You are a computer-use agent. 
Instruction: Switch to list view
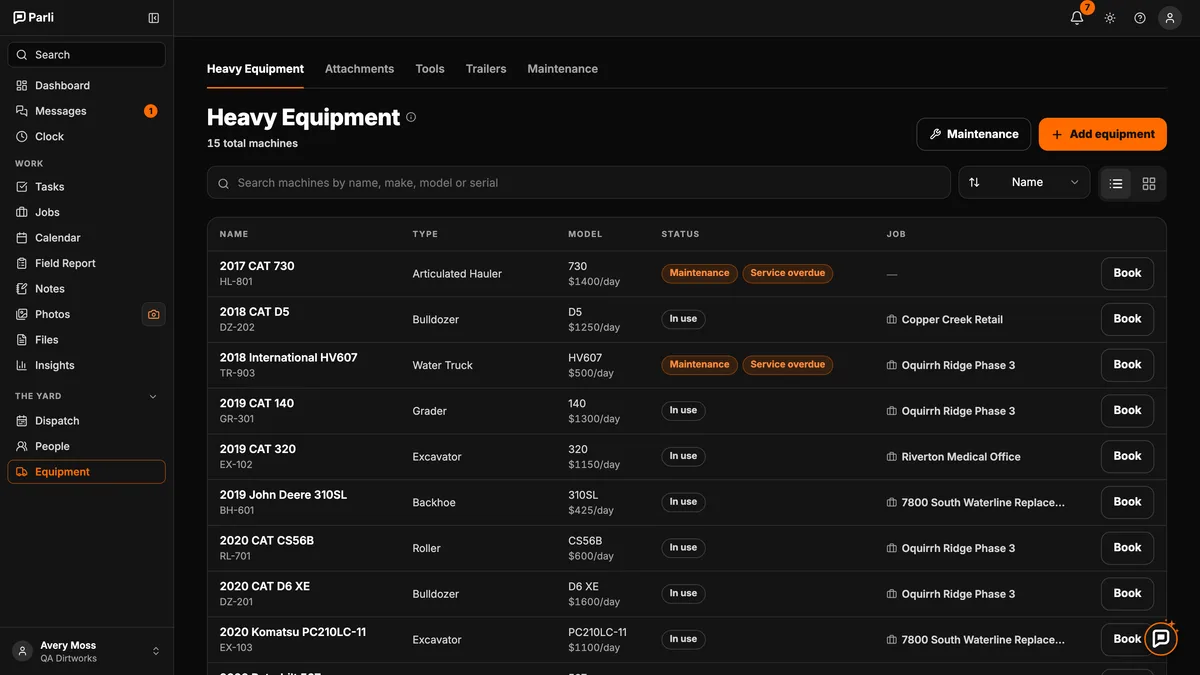1116,183
